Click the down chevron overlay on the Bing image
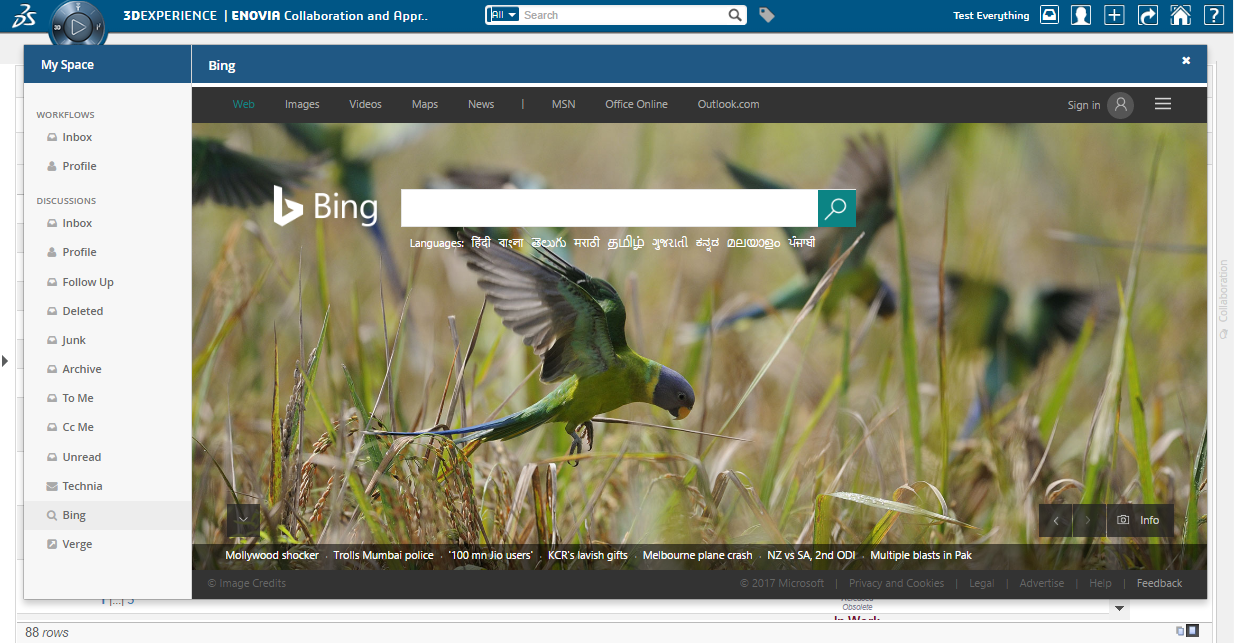The height and width of the screenshot is (643, 1234). (243, 520)
